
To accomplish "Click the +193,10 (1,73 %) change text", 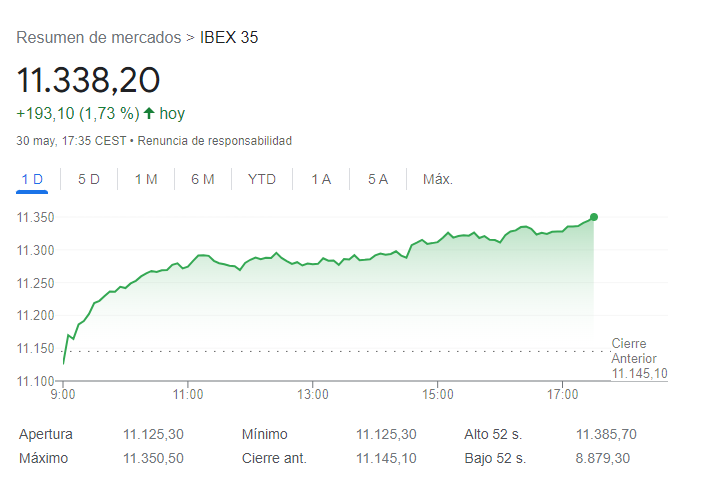I will 77,114.
